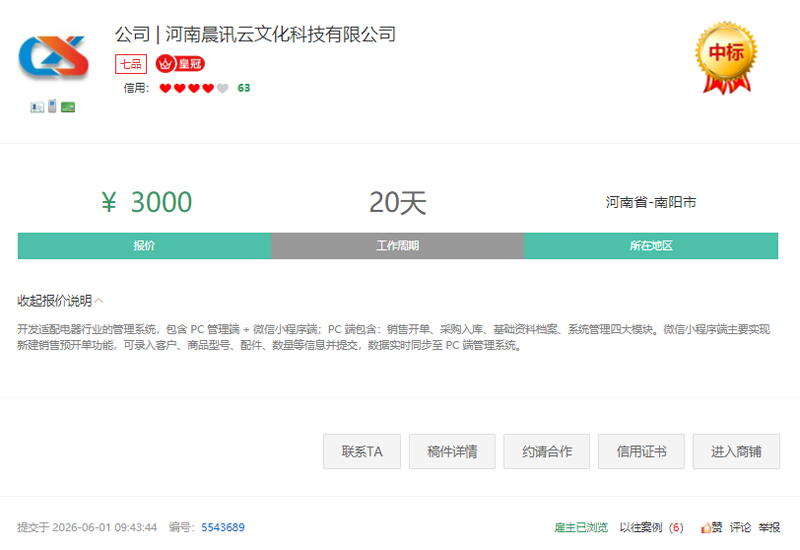Click the ID card verification icon
Screen dimensions: 800x550
(x=37, y=107)
